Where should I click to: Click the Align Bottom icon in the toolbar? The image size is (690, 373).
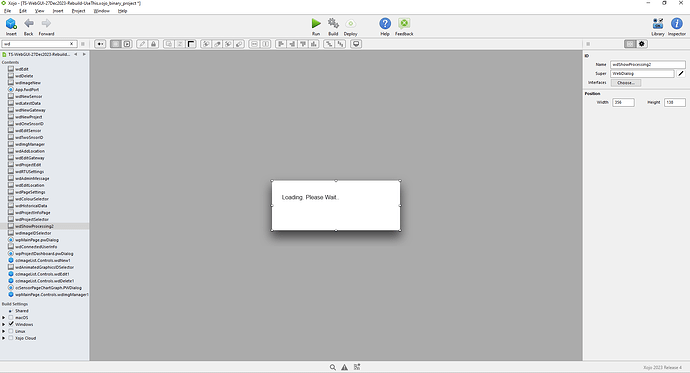pyautogui.click(x=314, y=44)
